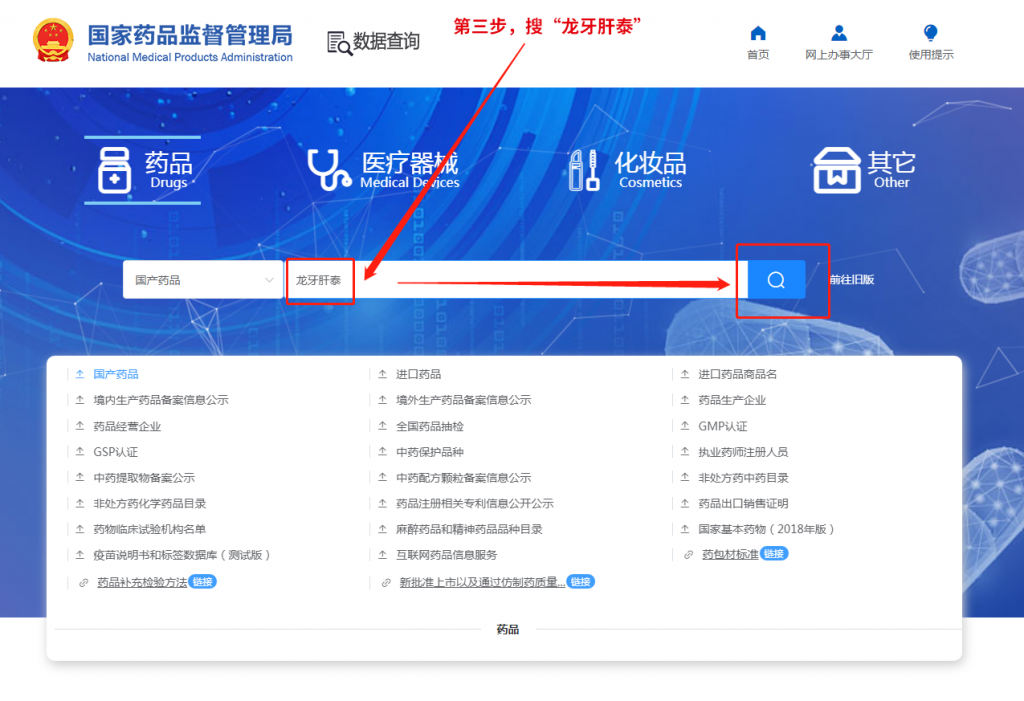Click the 数据查询 page title text

pyautogui.click(x=386, y=41)
